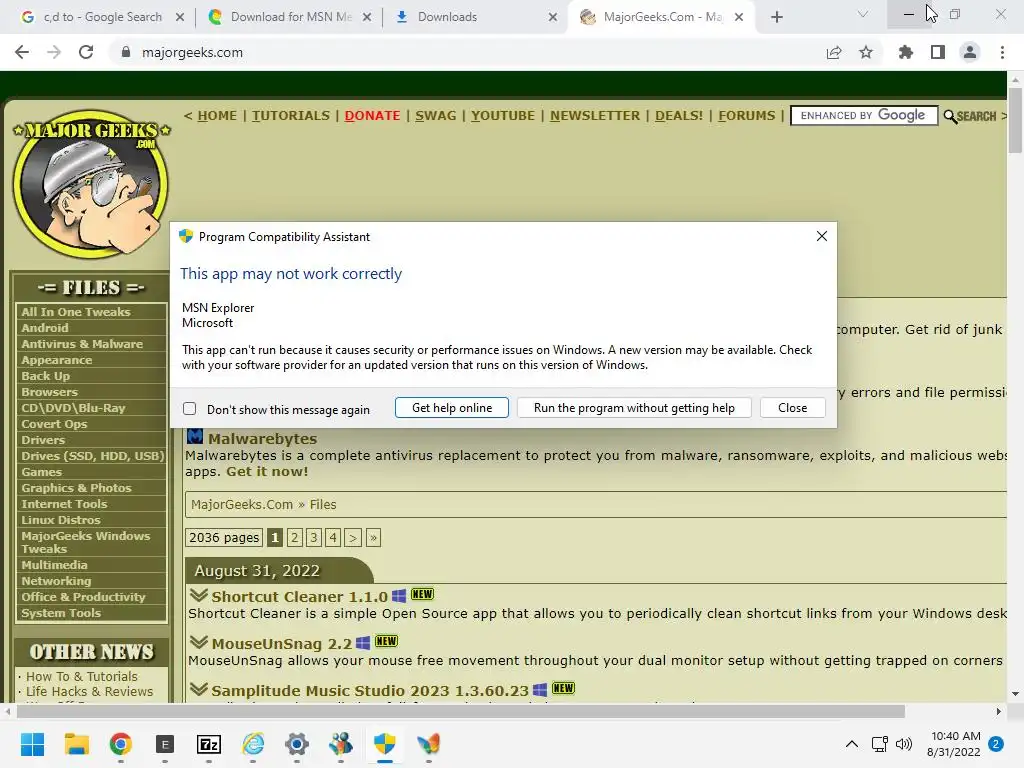
Task: Open the YOUTUBE navigation link
Action: [503, 116]
